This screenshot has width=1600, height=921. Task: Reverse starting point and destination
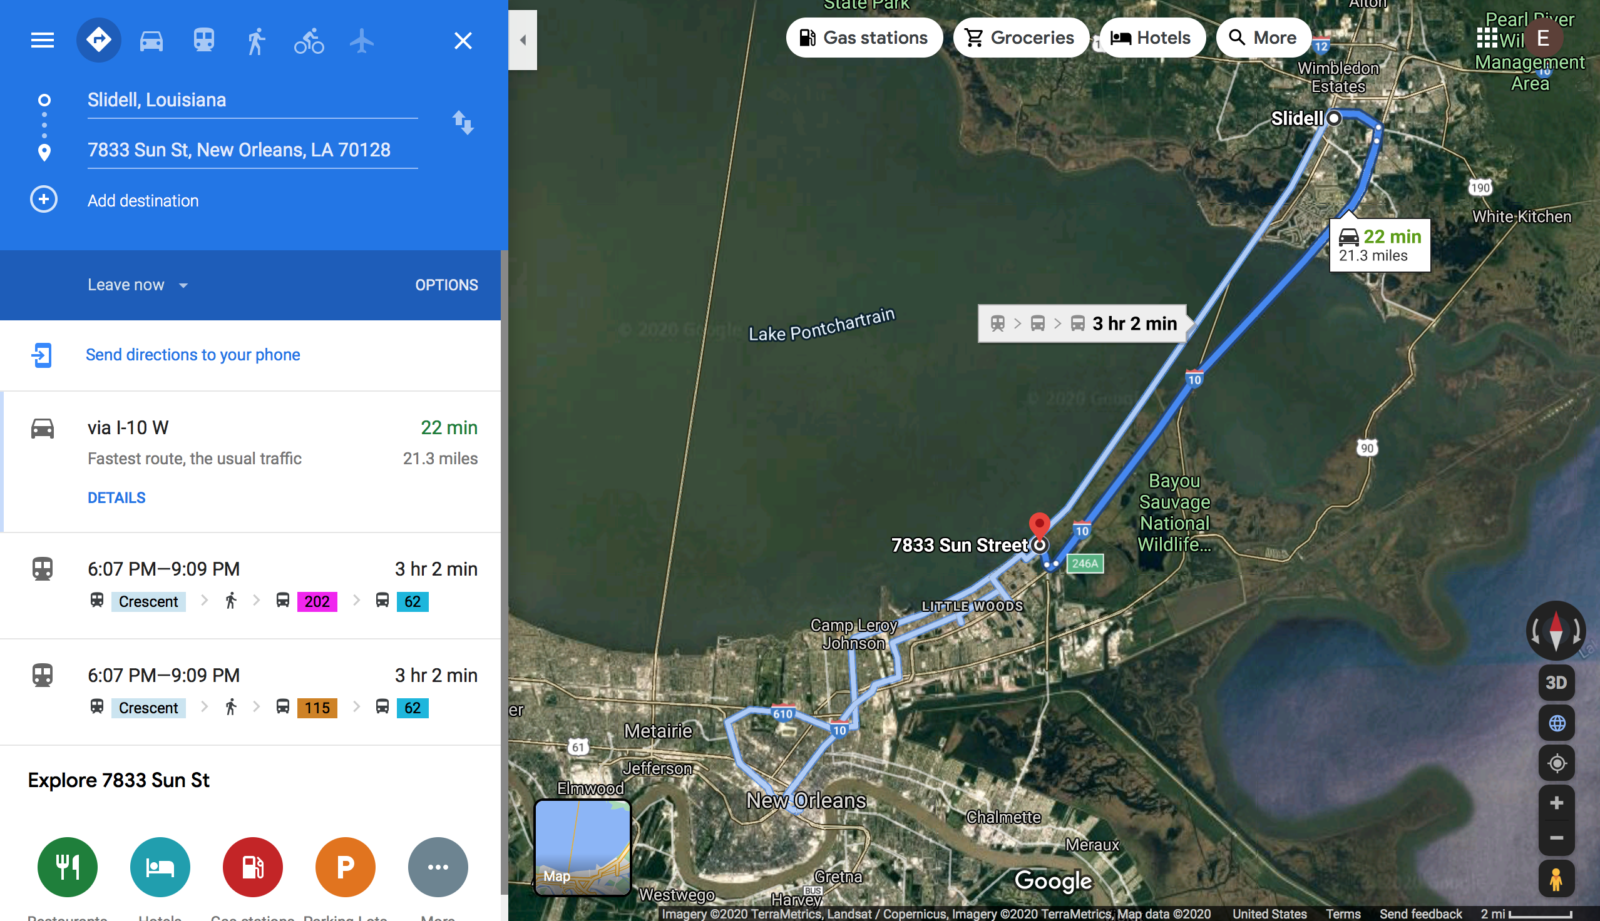click(462, 123)
